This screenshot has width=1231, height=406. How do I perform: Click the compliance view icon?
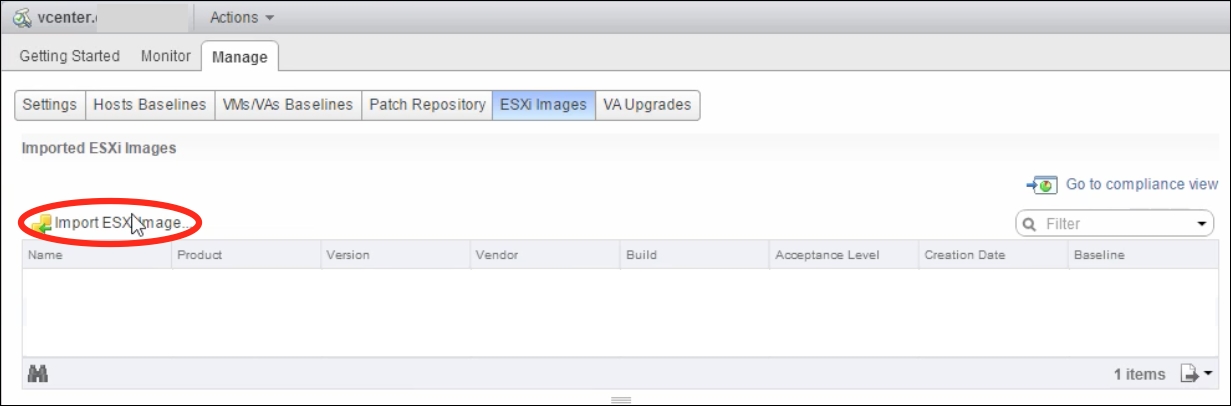coord(1042,185)
